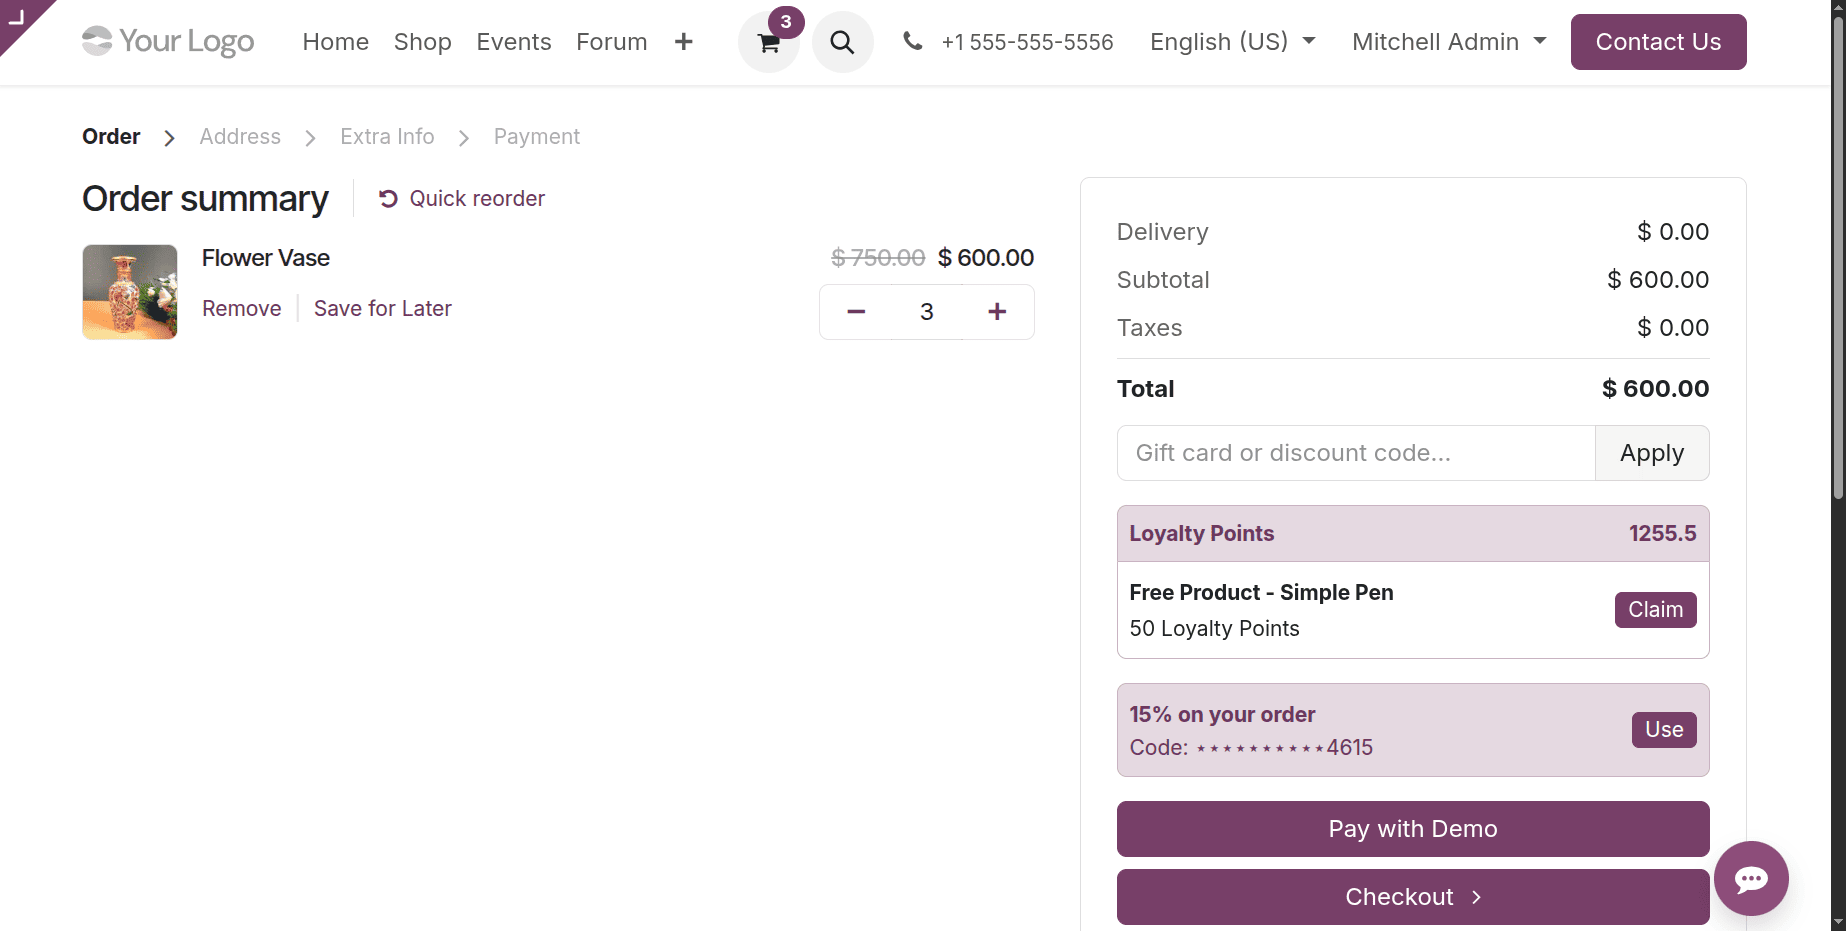1846x931 pixels.
Task: Click Save for Later link
Action: coord(383,309)
